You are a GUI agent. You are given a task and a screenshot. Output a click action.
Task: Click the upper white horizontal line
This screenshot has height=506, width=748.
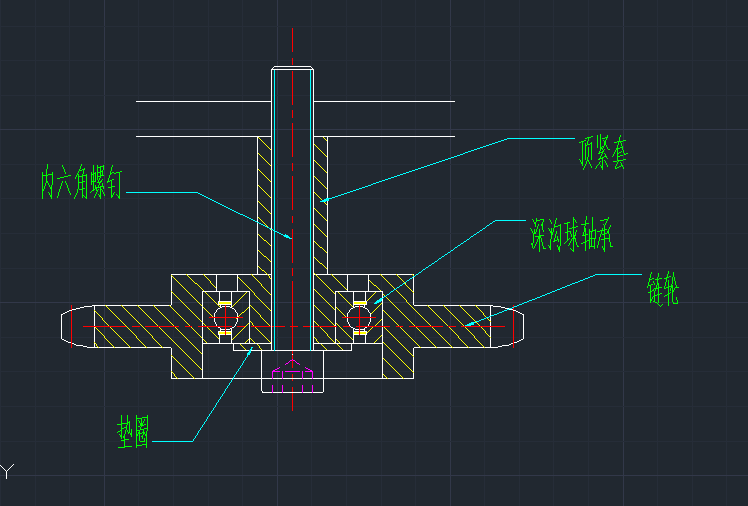200,101
